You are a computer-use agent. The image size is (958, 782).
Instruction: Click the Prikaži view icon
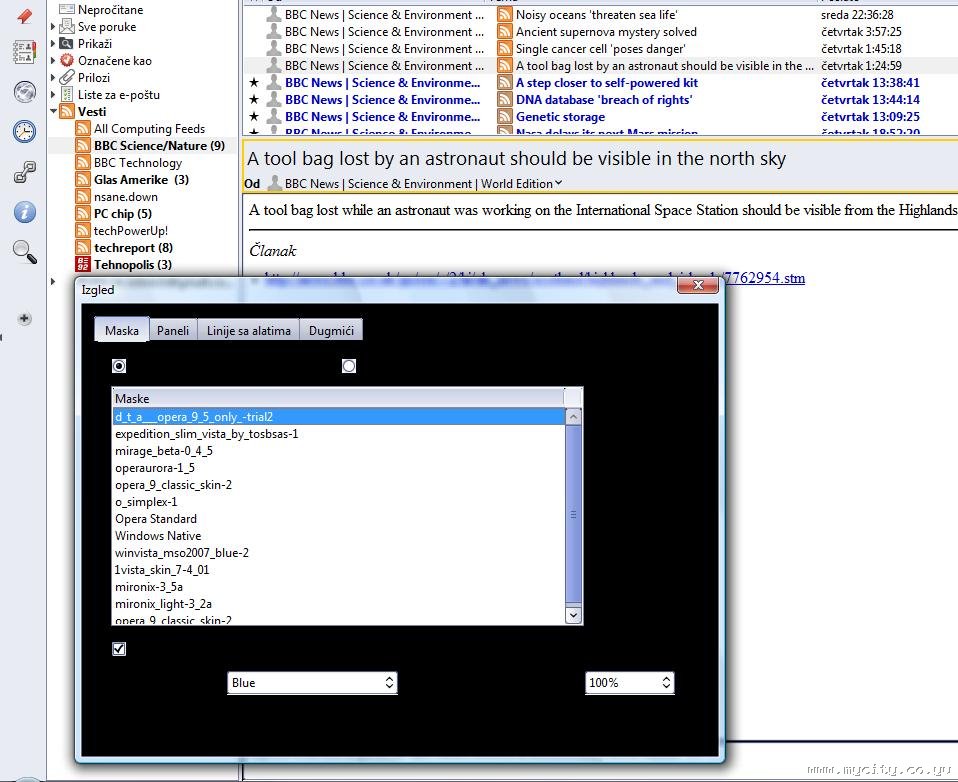pyautogui.click(x=67, y=43)
